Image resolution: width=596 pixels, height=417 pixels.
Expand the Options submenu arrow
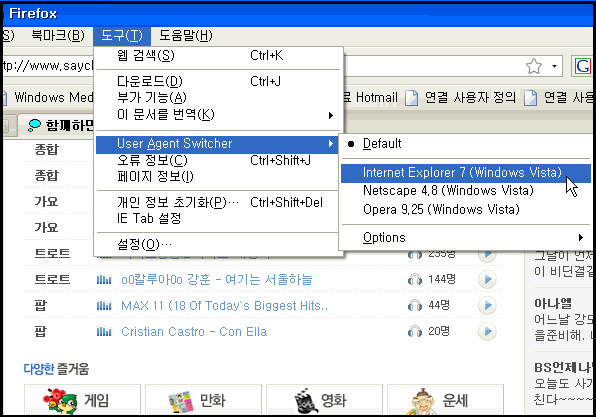[580, 238]
